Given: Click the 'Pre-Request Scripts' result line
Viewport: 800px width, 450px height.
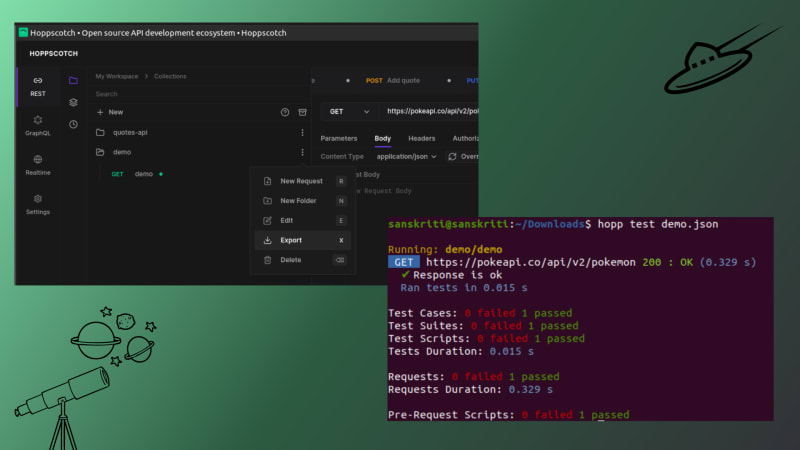Looking at the screenshot, I should (508, 415).
